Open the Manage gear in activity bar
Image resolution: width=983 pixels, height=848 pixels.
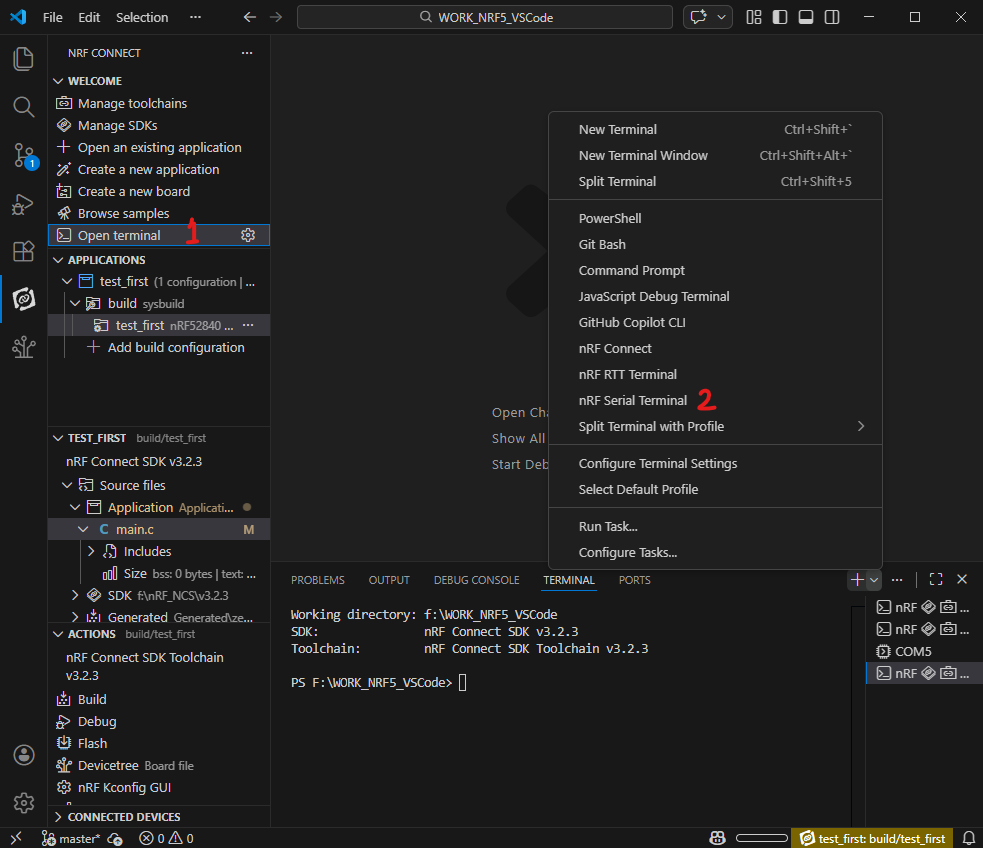pos(23,803)
